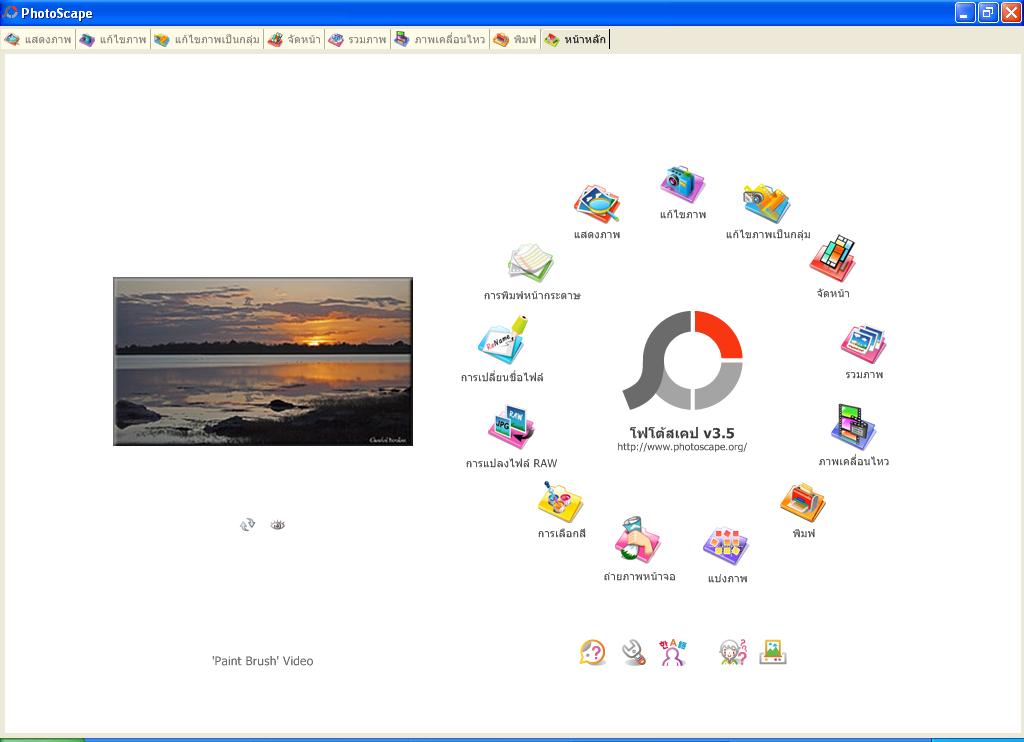Open the Page (จัดหน้า) icon in circle
The width and height of the screenshot is (1024, 742).
pos(833,259)
